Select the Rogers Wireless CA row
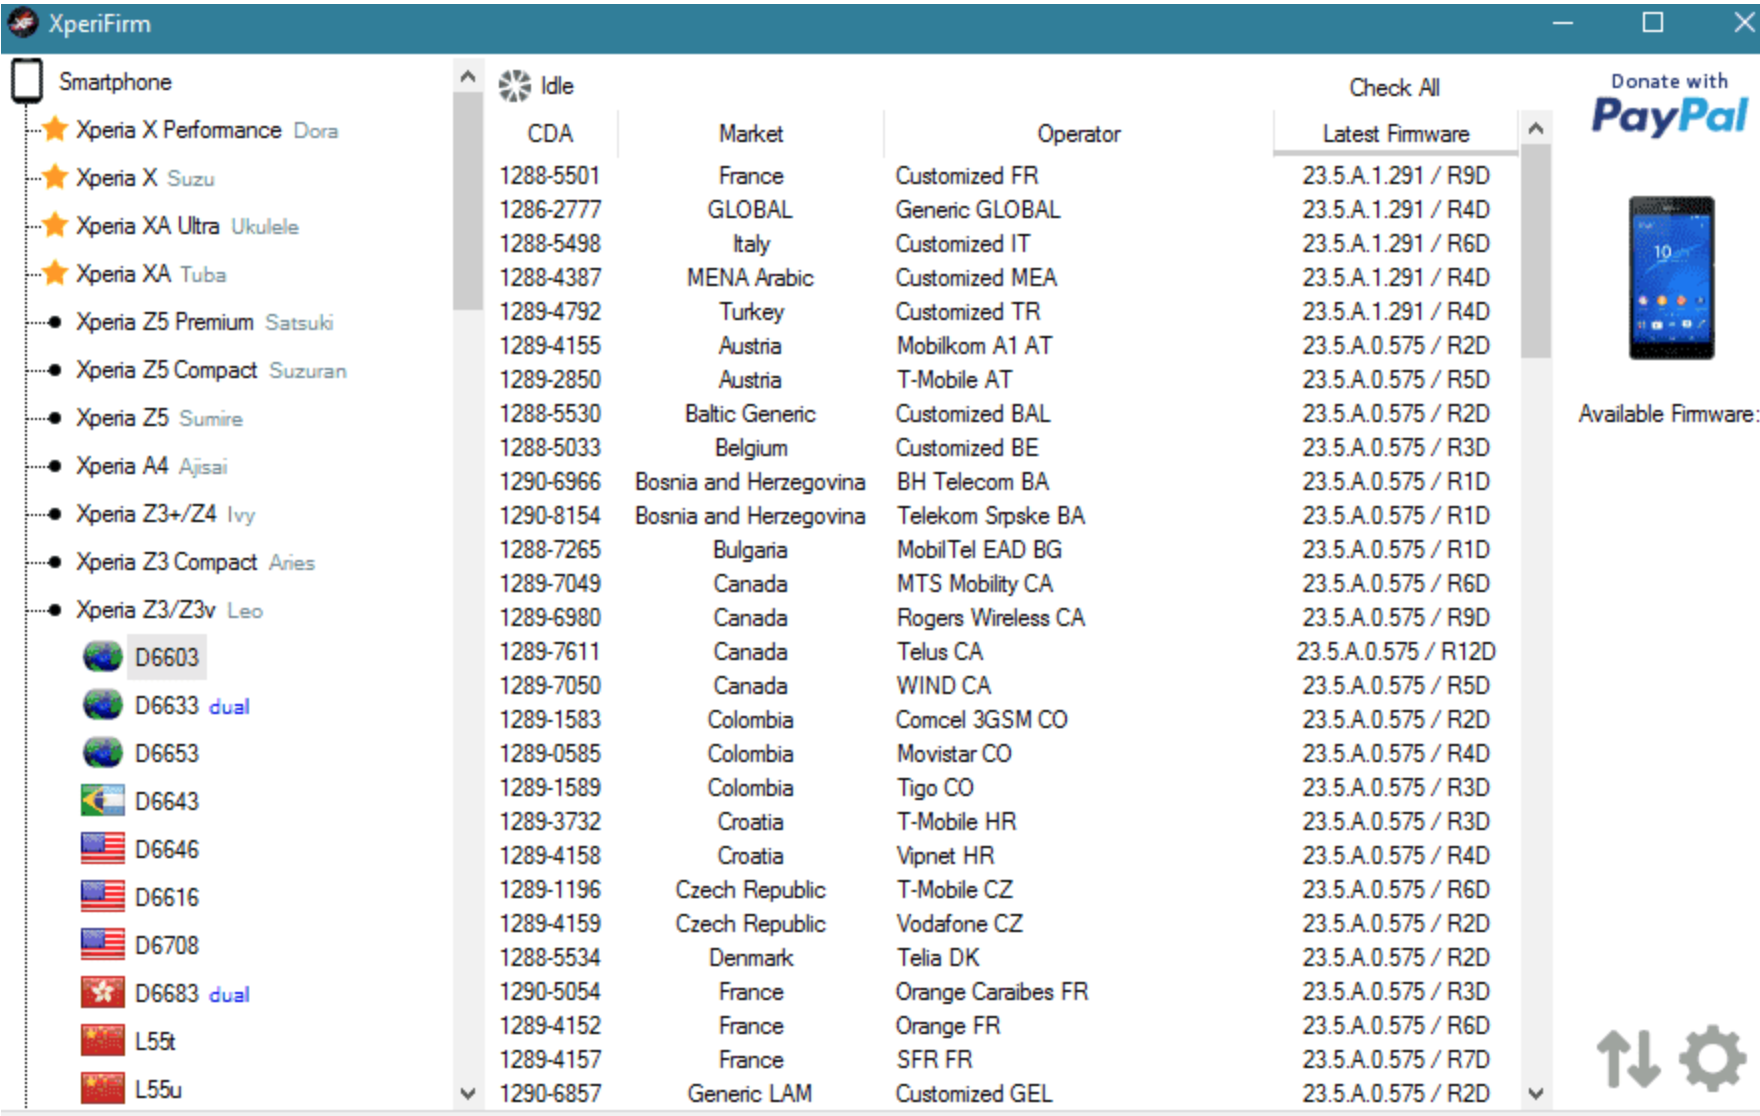 pyautogui.click(x=1003, y=618)
